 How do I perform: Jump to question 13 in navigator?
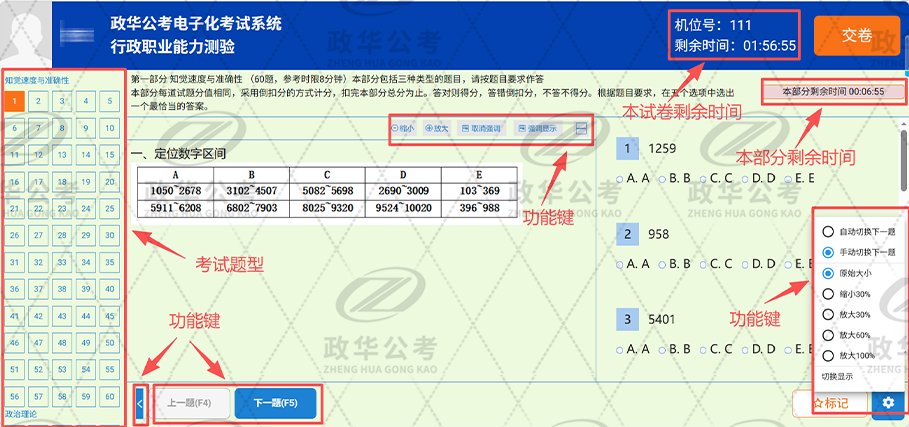(62, 155)
